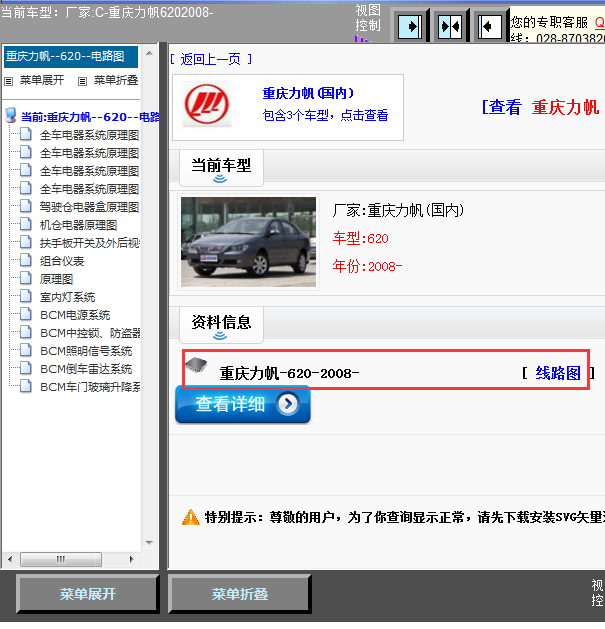Image resolution: width=605 pixels, height=629 pixels.
Task: Click the document icon for BCM倒车雷达系统
Action: point(26,368)
